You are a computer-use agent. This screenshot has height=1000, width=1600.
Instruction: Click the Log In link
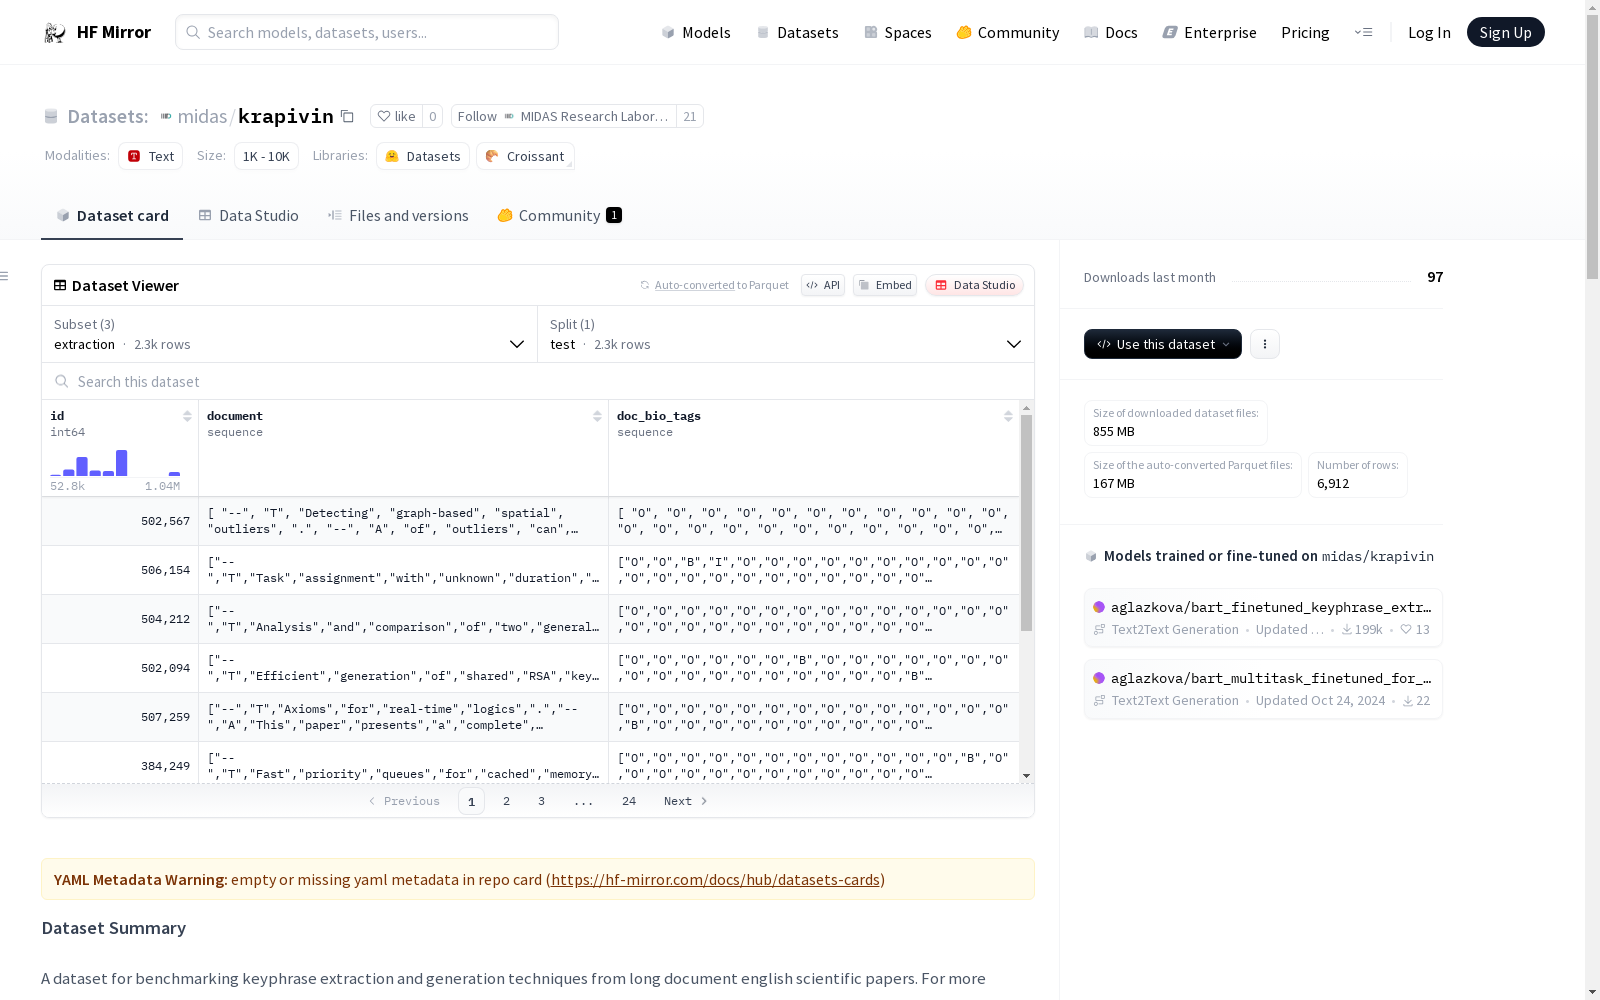coord(1429,32)
